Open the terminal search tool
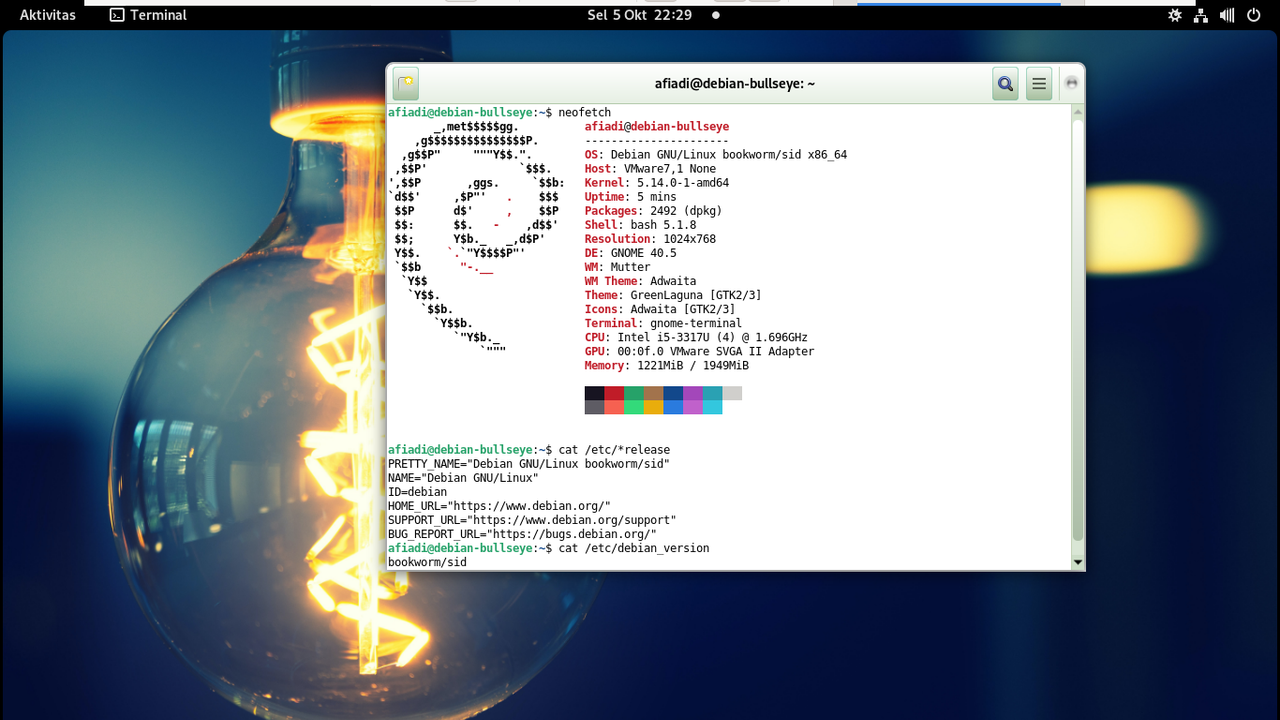Image resolution: width=1280 pixels, height=720 pixels. (x=1005, y=84)
